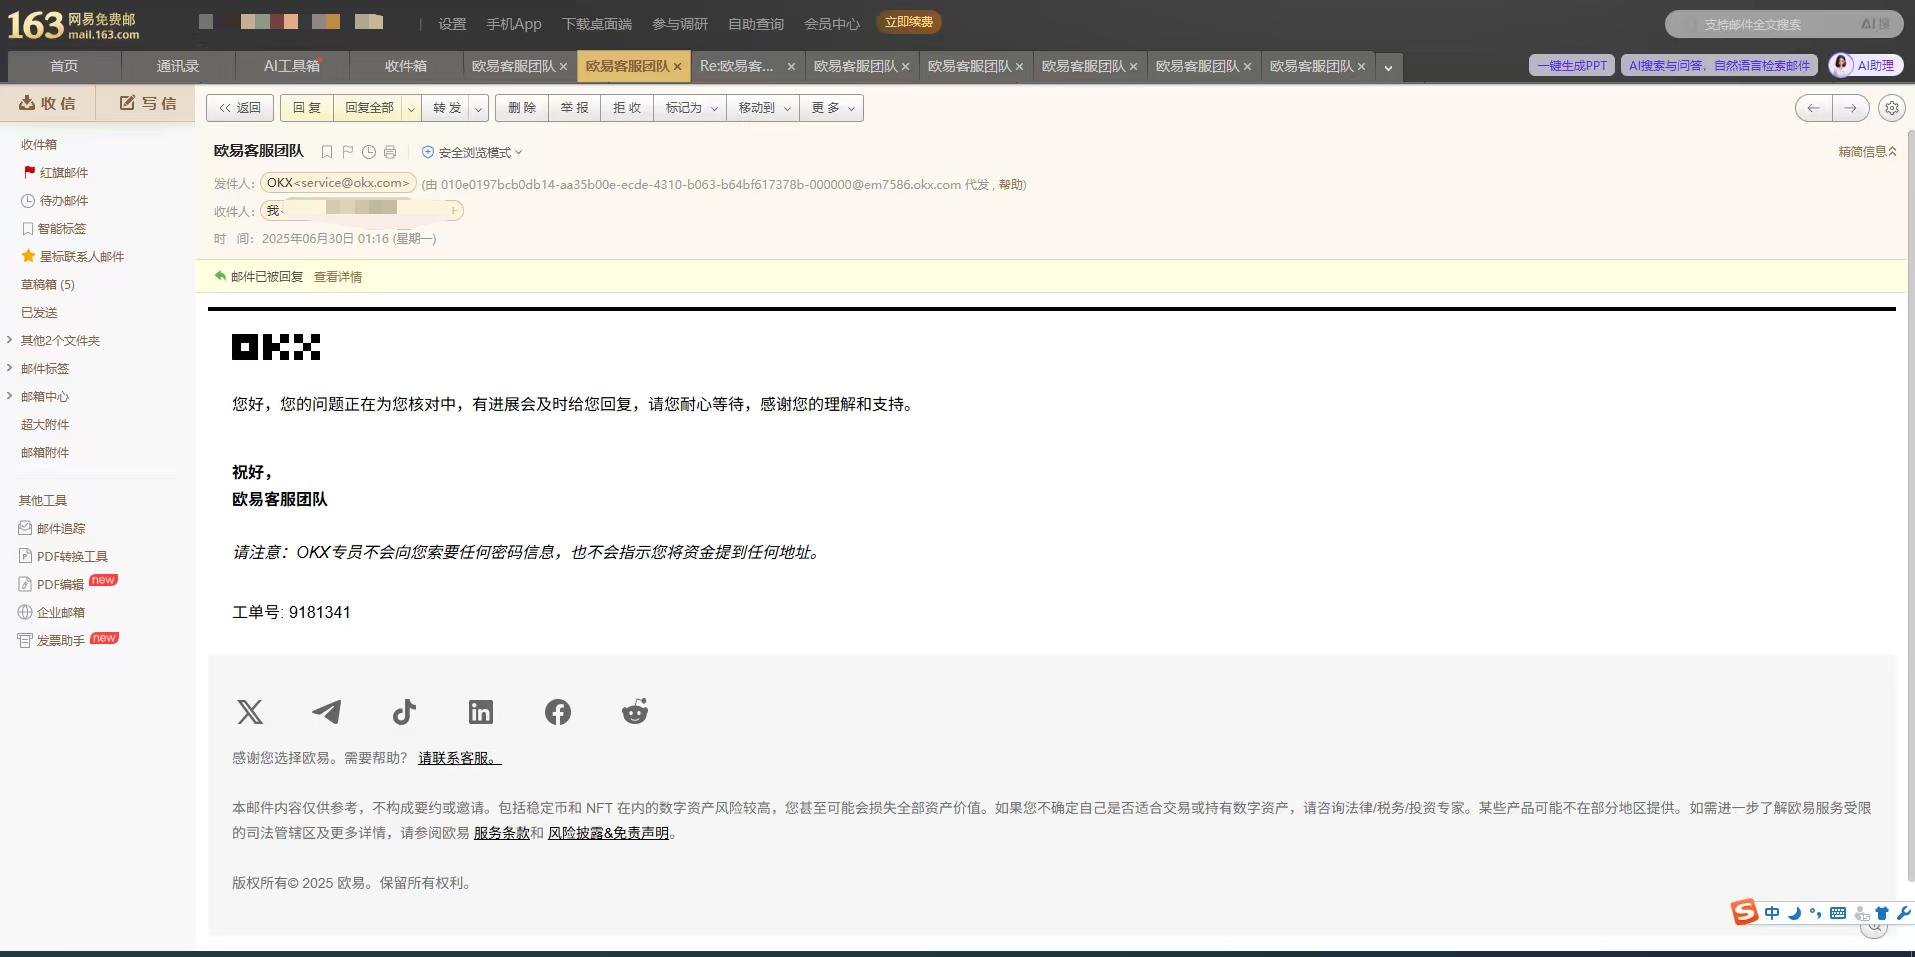The height and width of the screenshot is (957, 1915).
Task: Open 草稿箱 (5) folder in sidebar
Action: pyautogui.click(x=48, y=285)
